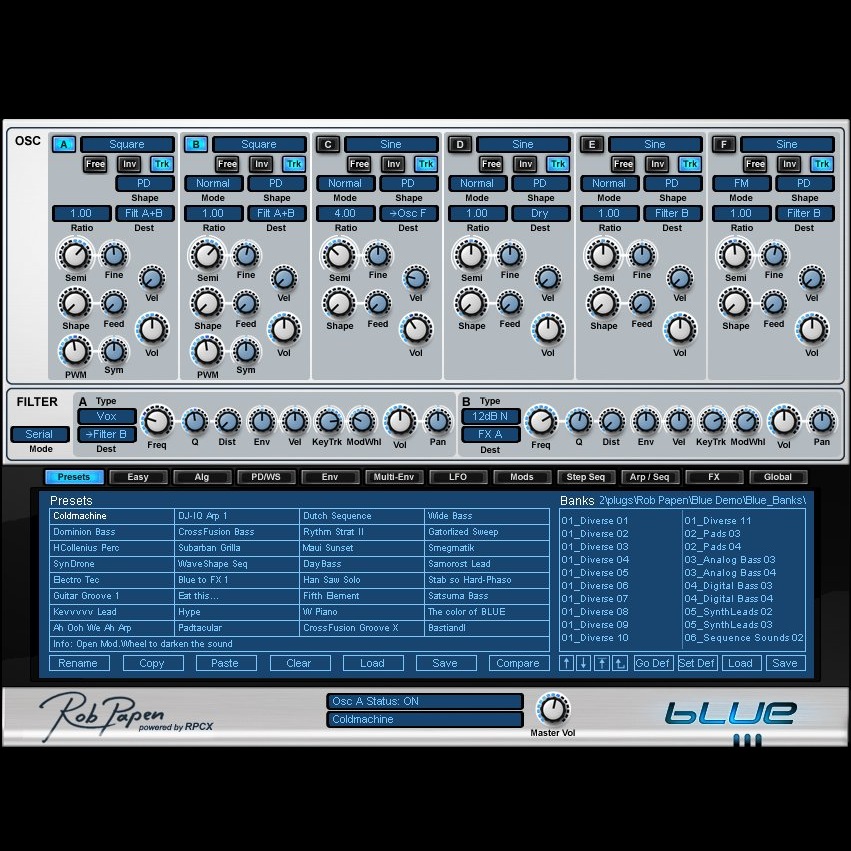Click the Go Def button
Viewport: 851px width, 851px height.
(x=653, y=663)
